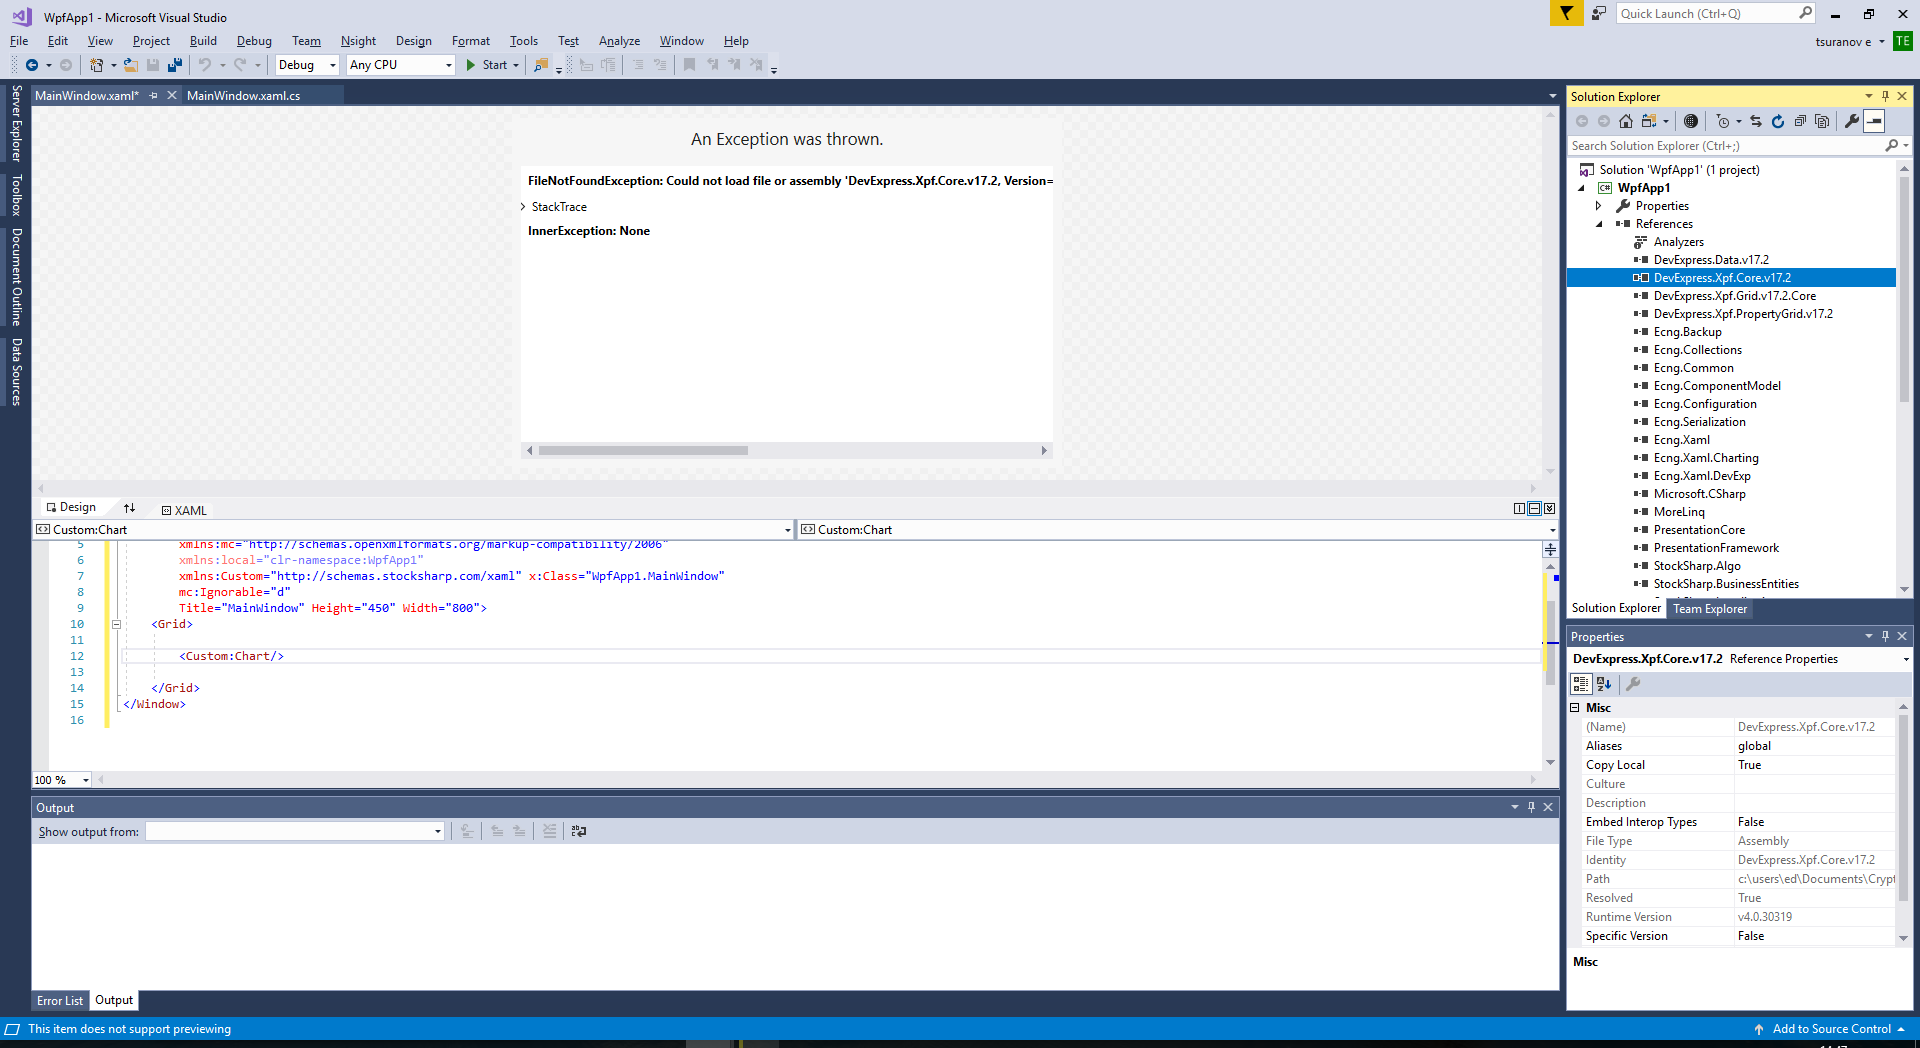Viewport: 1920px width, 1048px height.
Task: Click the feedback icon next to Quick Launch
Action: pyautogui.click(x=1599, y=13)
